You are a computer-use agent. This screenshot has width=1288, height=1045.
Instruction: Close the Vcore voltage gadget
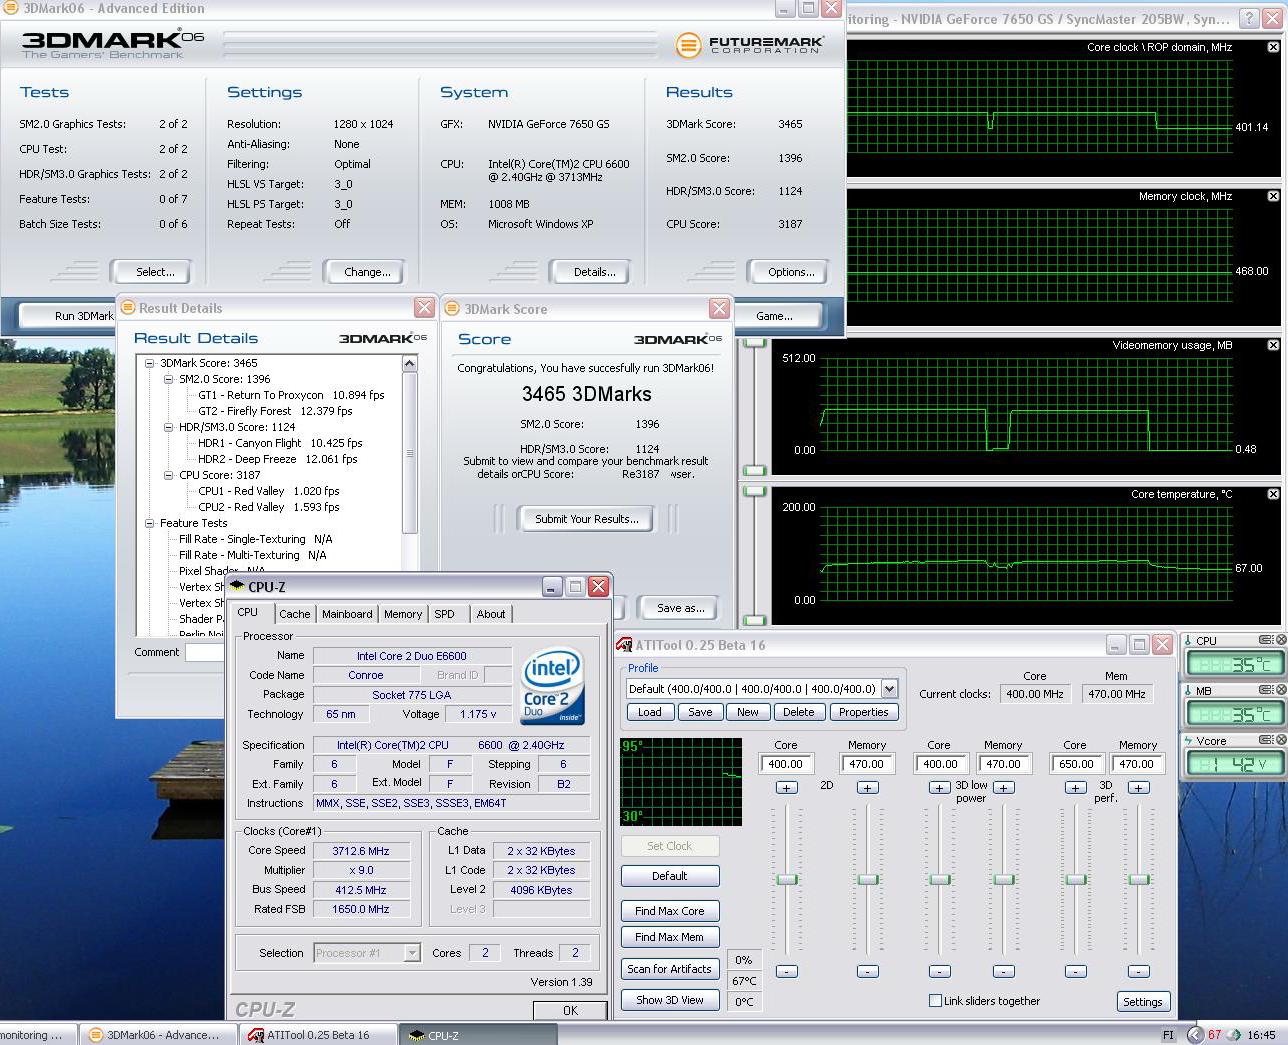point(1280,741)
